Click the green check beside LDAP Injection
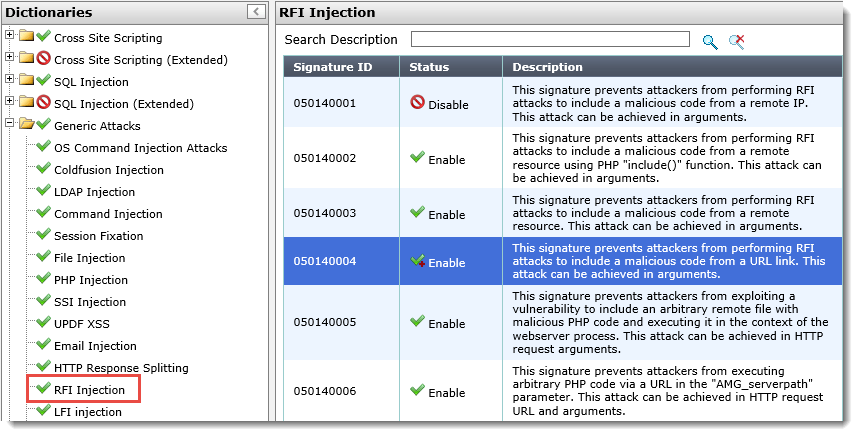 [x=43, y=191]
